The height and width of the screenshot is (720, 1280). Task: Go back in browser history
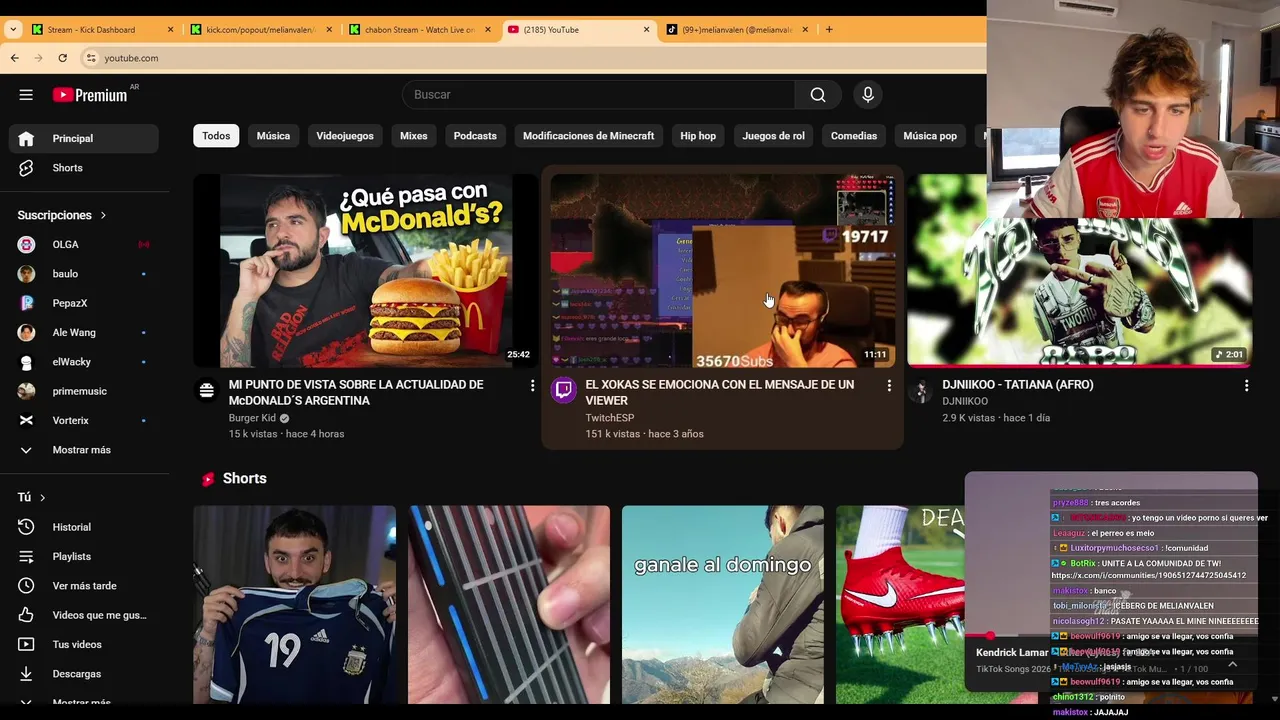click(14, 58)
